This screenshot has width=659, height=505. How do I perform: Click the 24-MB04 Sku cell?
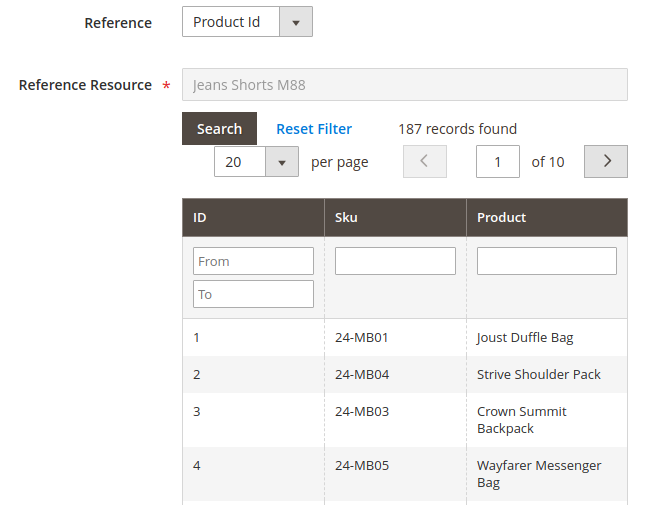tap(361, 375)
